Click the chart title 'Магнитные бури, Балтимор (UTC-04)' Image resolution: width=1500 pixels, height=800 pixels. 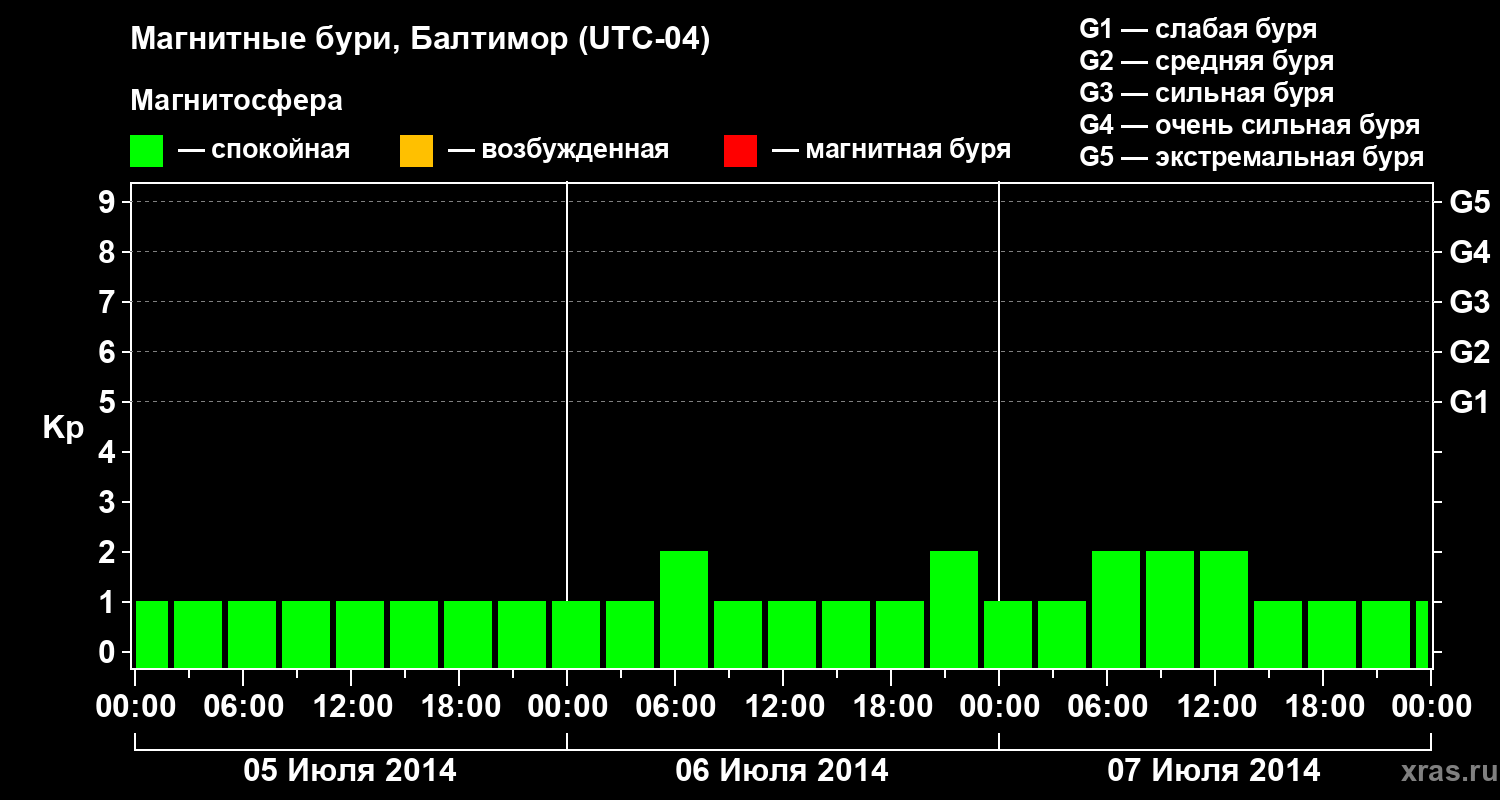[420, 41]
